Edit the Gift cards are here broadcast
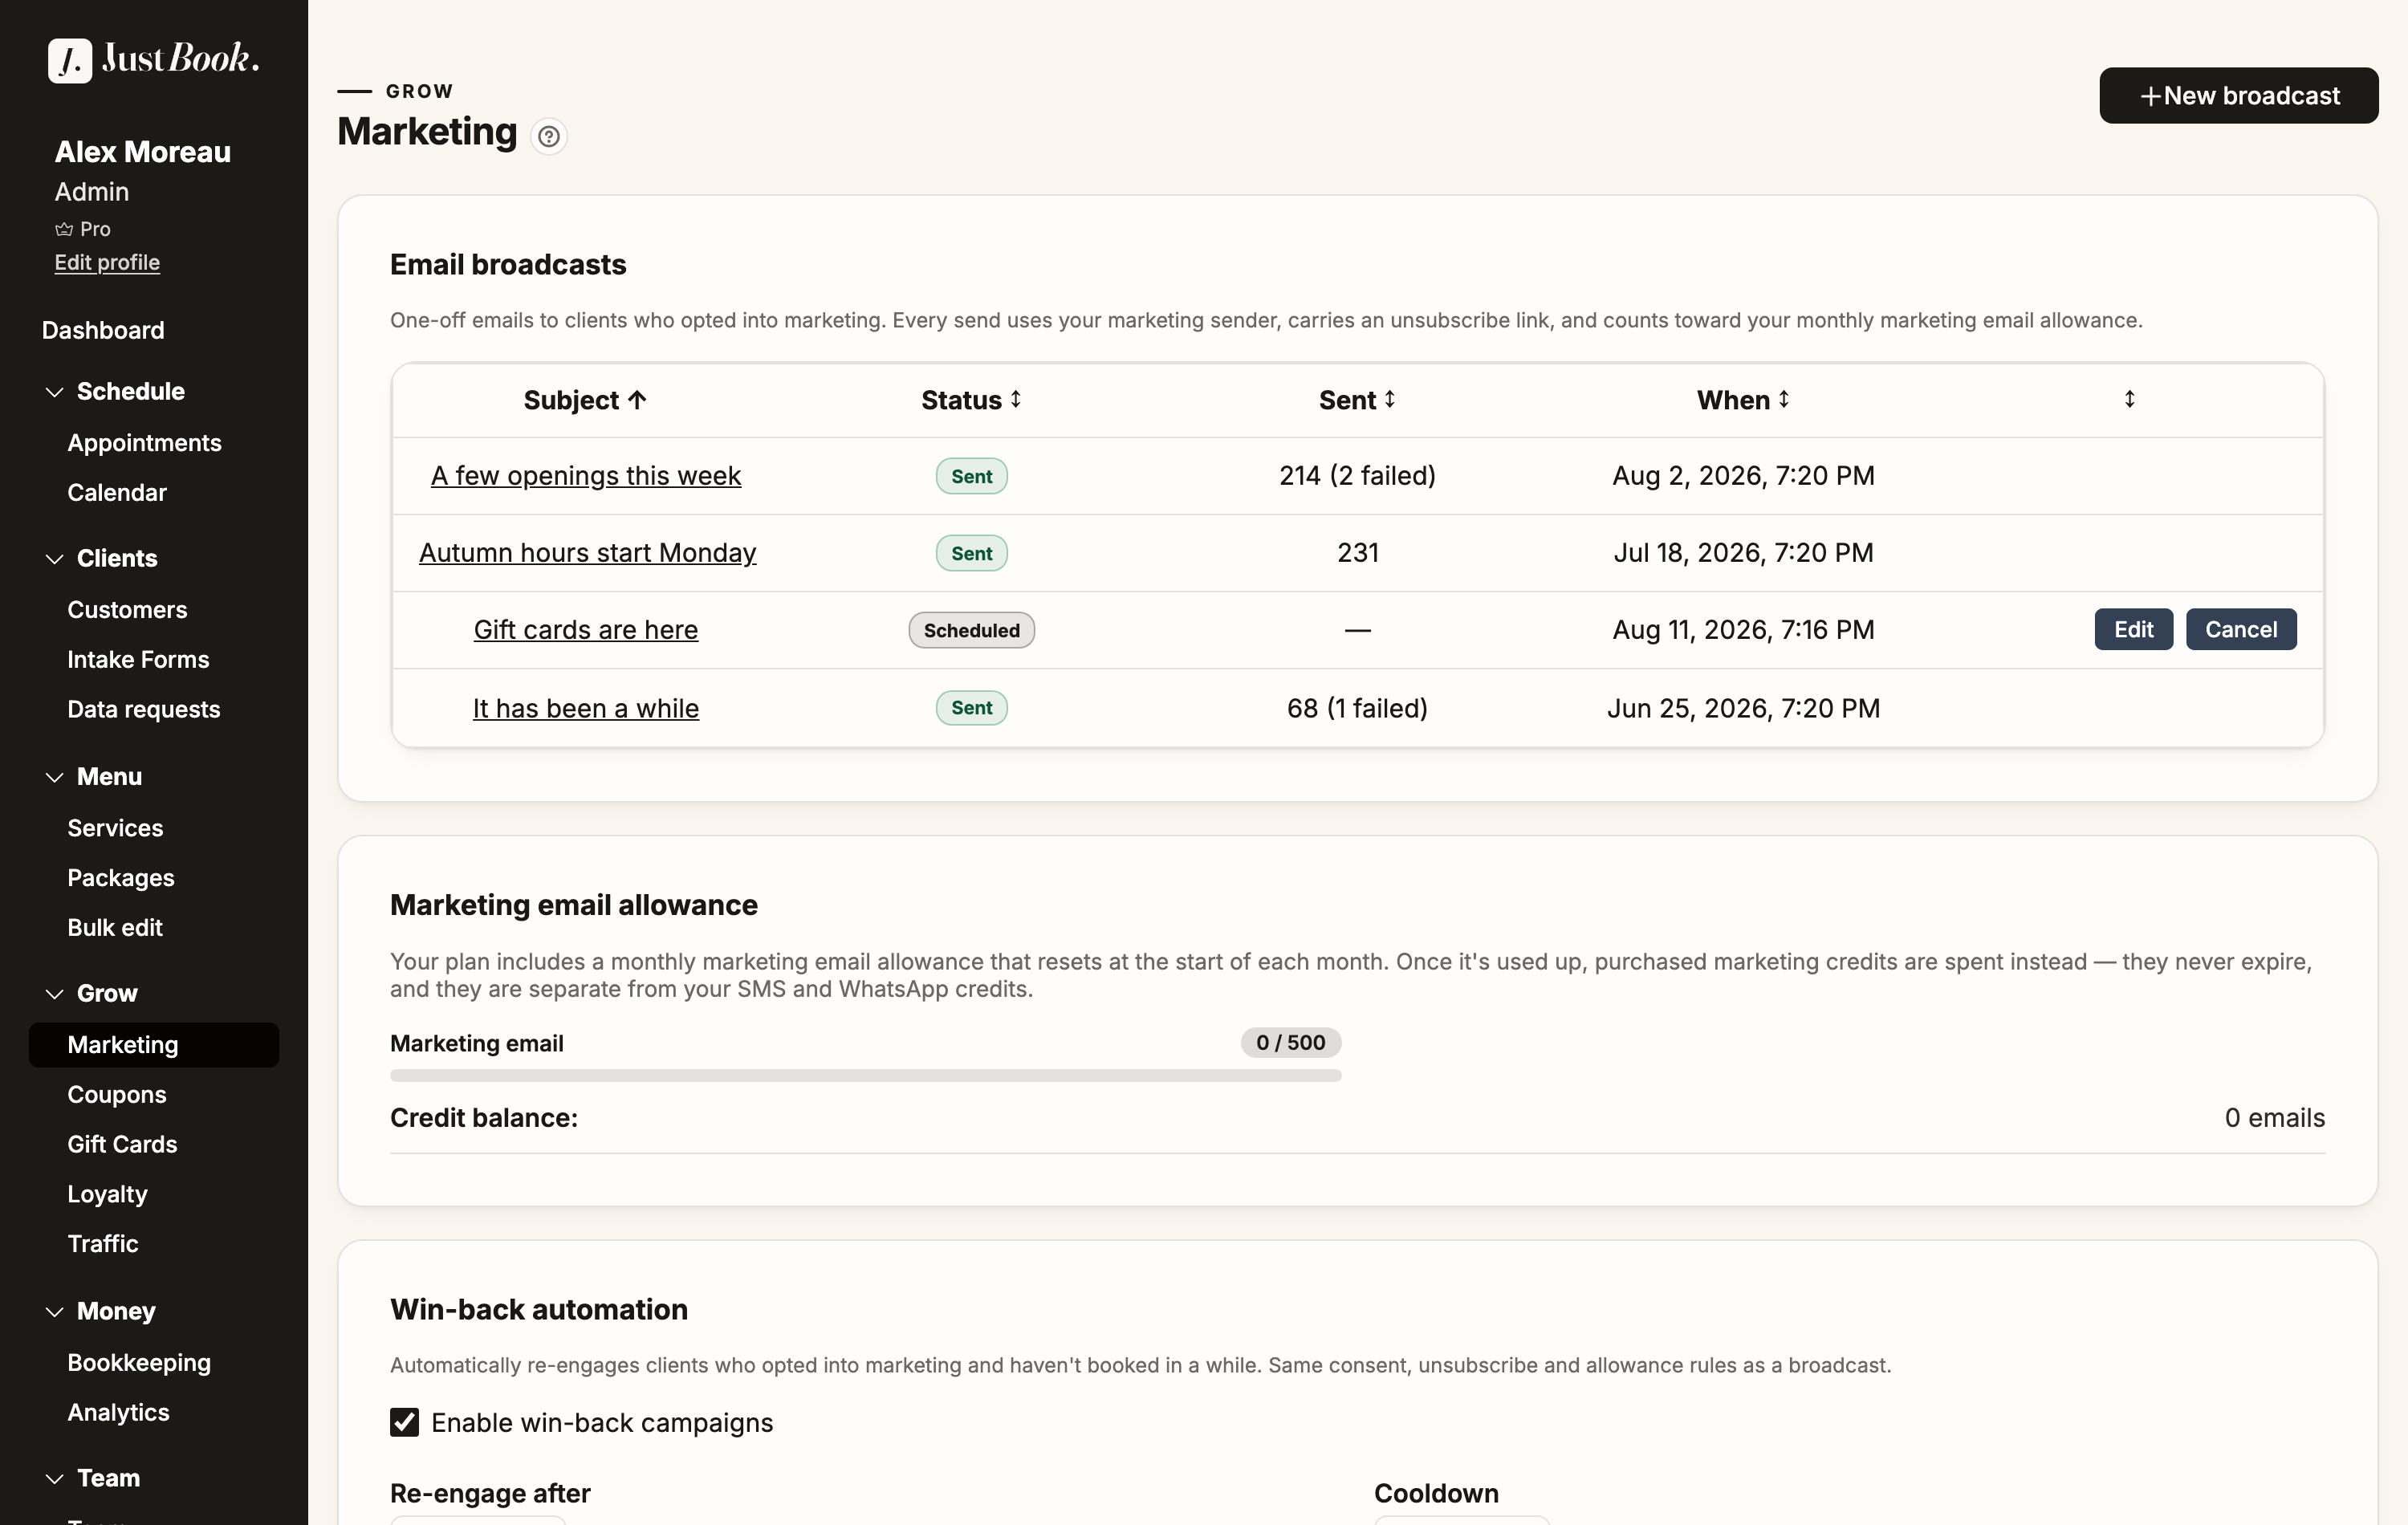 coord(2133,630)
